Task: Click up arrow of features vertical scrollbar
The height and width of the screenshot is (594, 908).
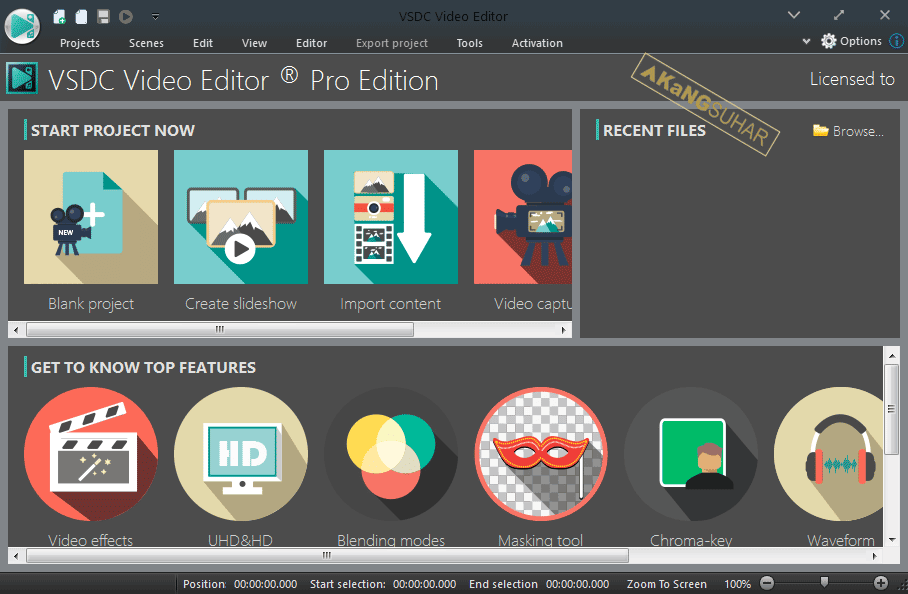Action: point(892,355)
